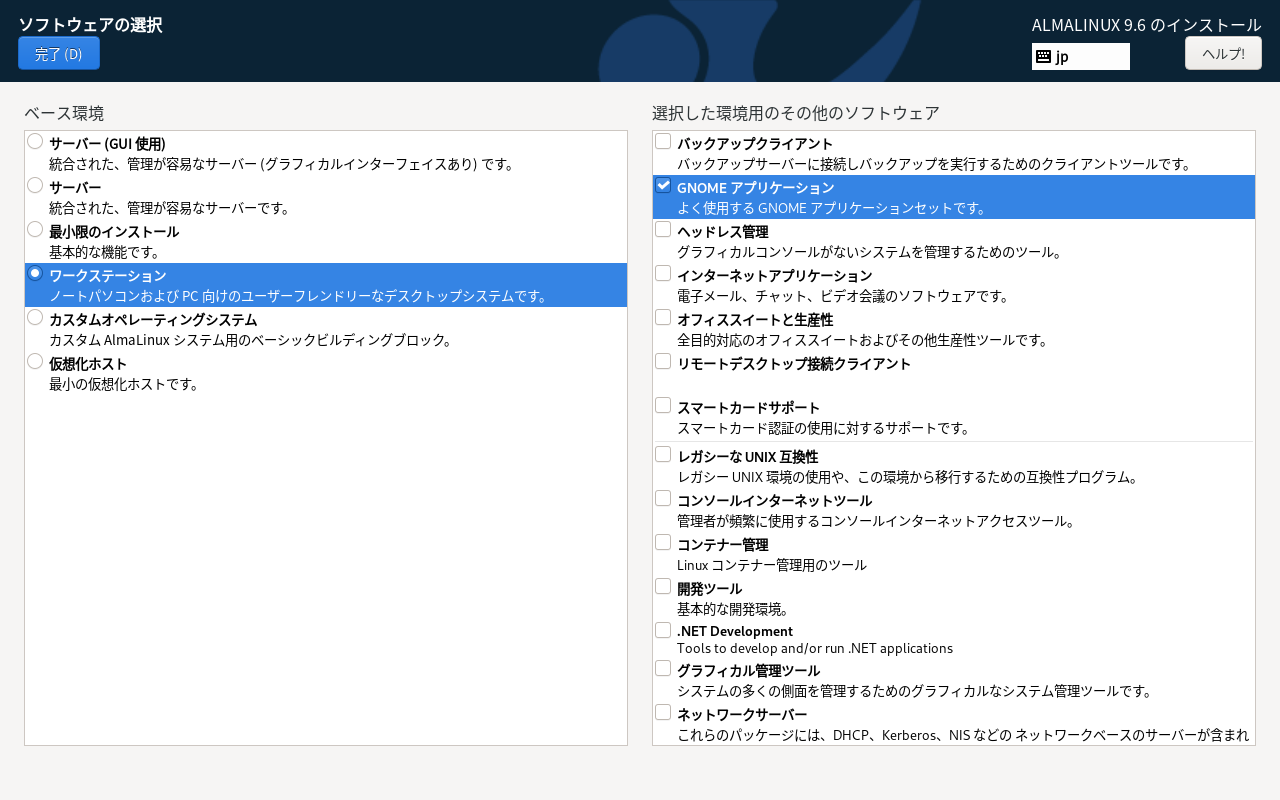
Task: Select the ワークステーション radio button
Action: (35, 273)
